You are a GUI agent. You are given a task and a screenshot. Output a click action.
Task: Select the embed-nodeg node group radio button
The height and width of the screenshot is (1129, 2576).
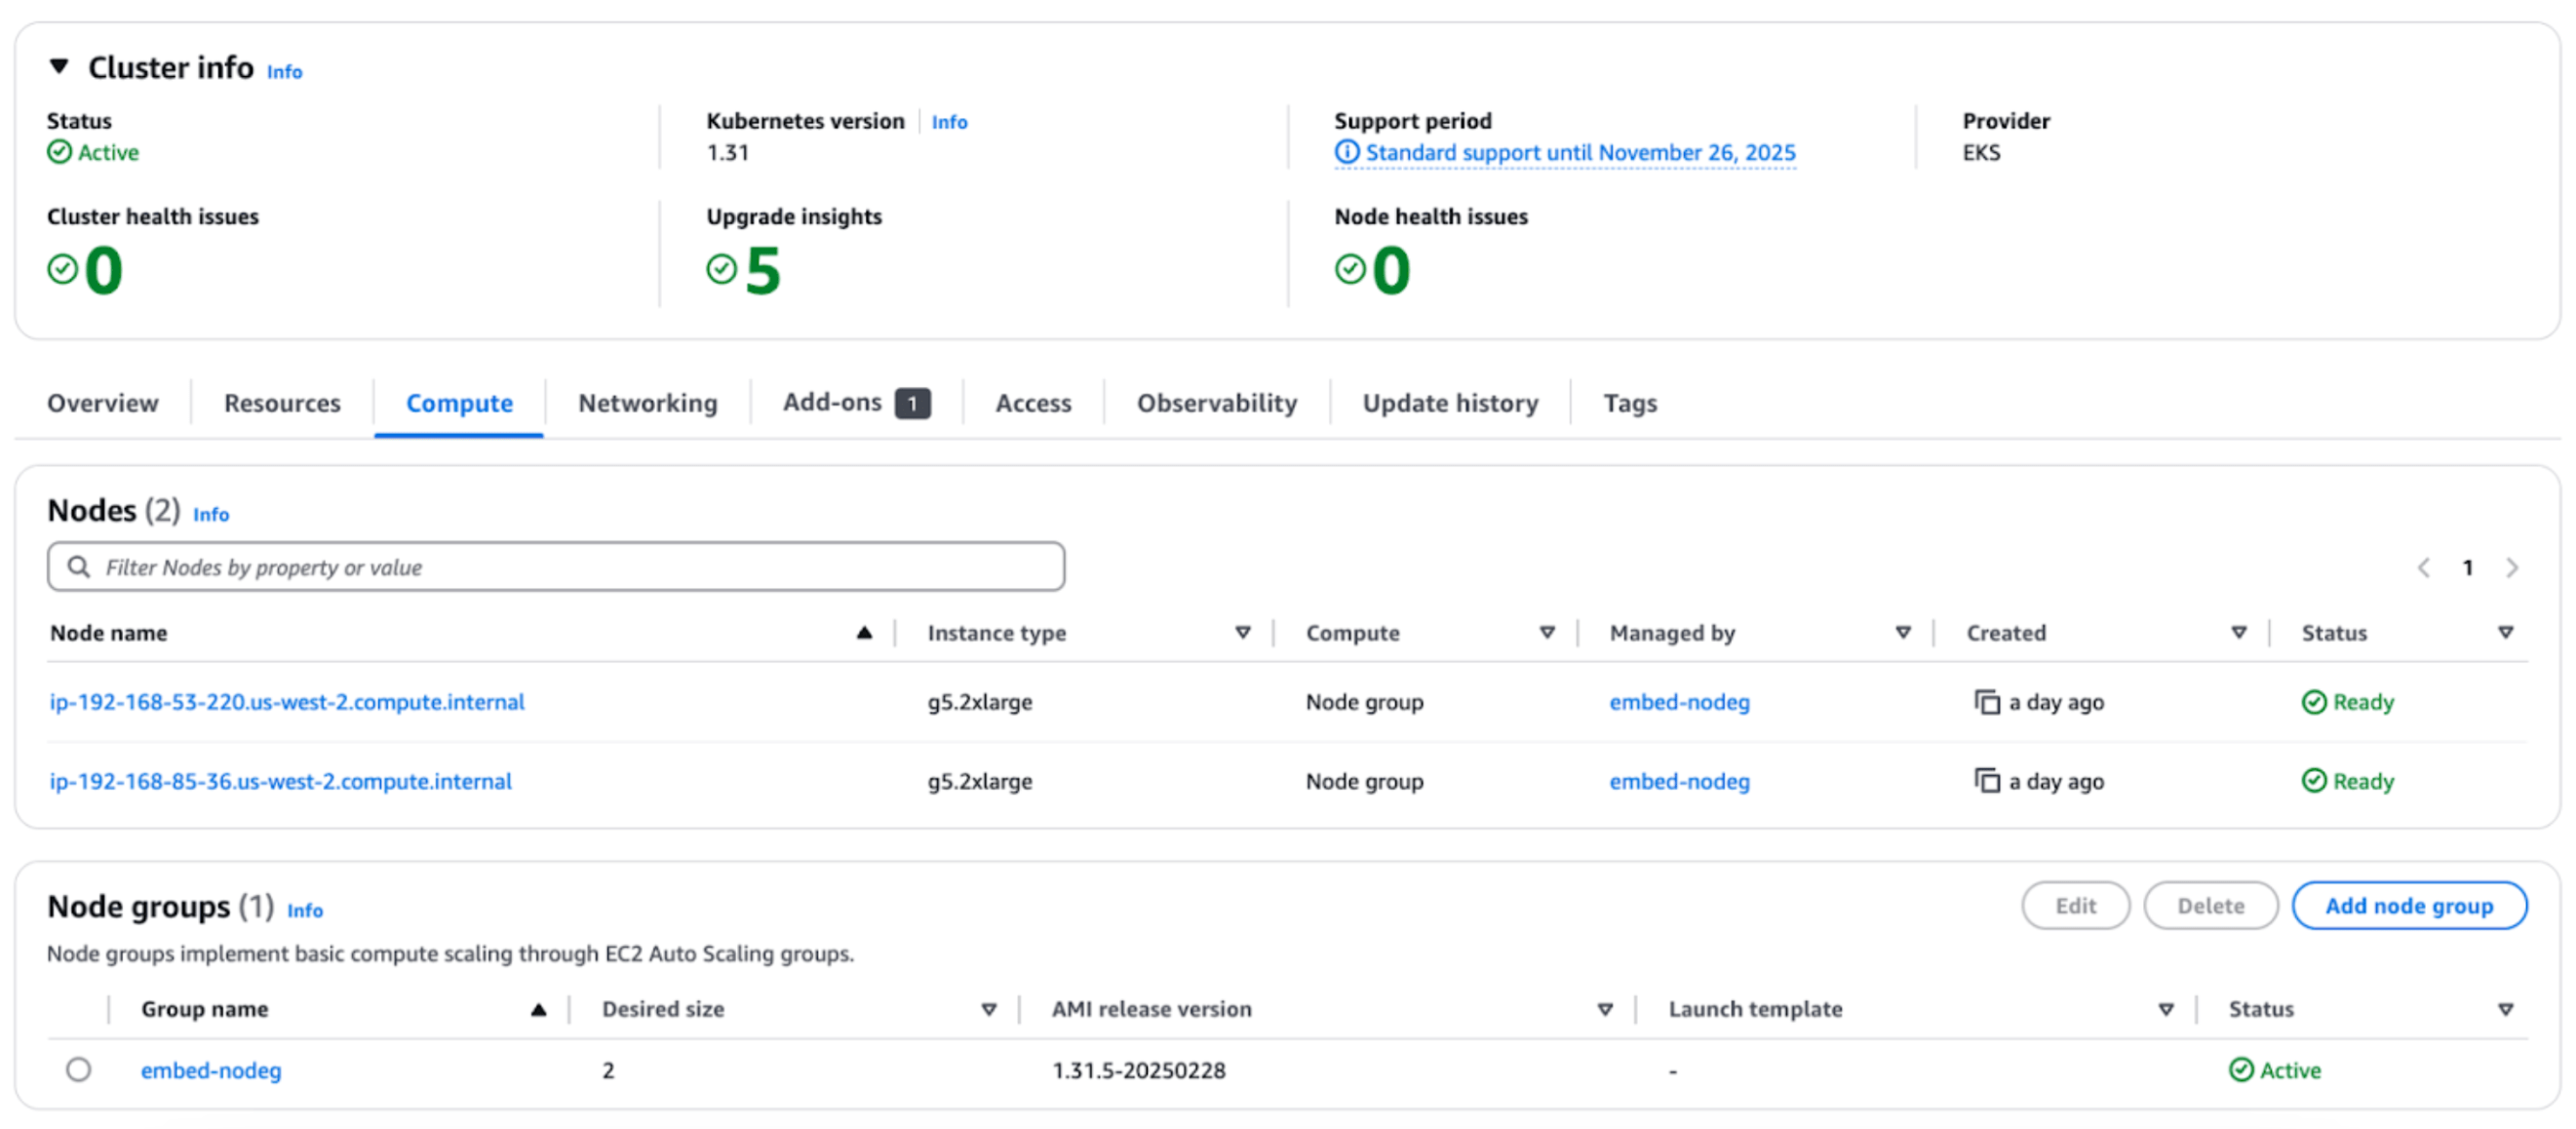(78, 1069)
